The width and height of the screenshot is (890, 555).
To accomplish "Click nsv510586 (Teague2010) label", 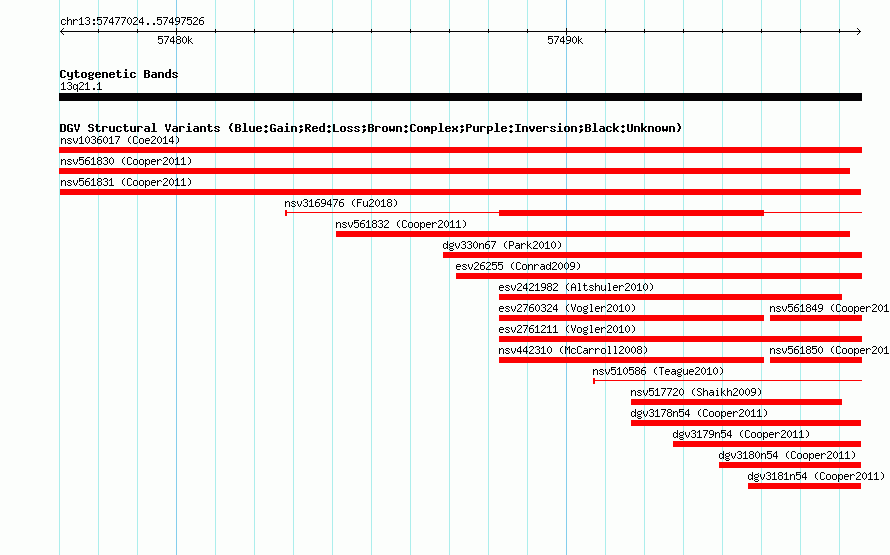I will pos(658,371).
